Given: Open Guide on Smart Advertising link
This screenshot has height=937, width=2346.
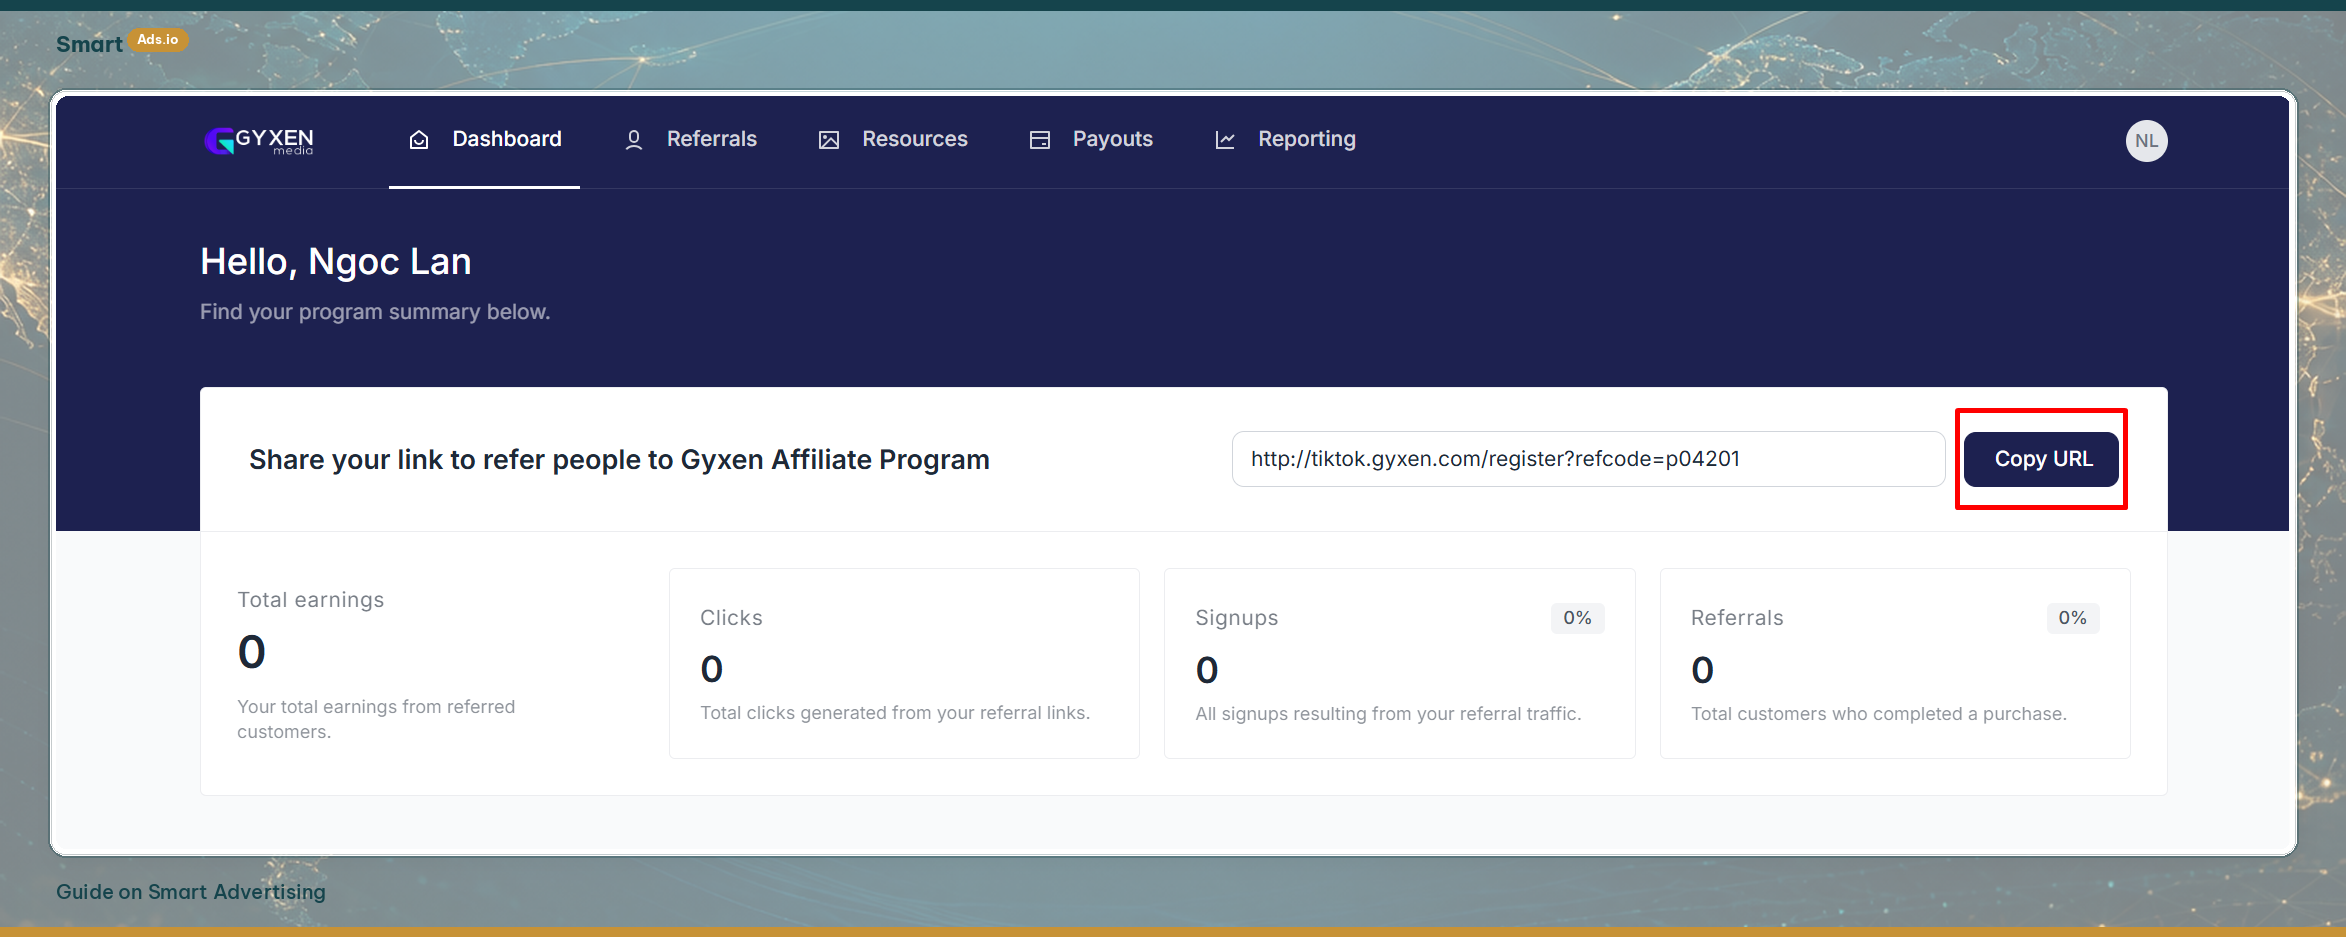Looking at the screenshot, I should (x=191, y=892).
